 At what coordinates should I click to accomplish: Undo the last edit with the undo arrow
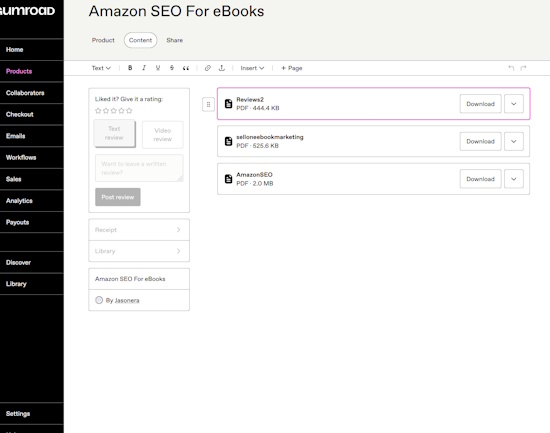511,68
